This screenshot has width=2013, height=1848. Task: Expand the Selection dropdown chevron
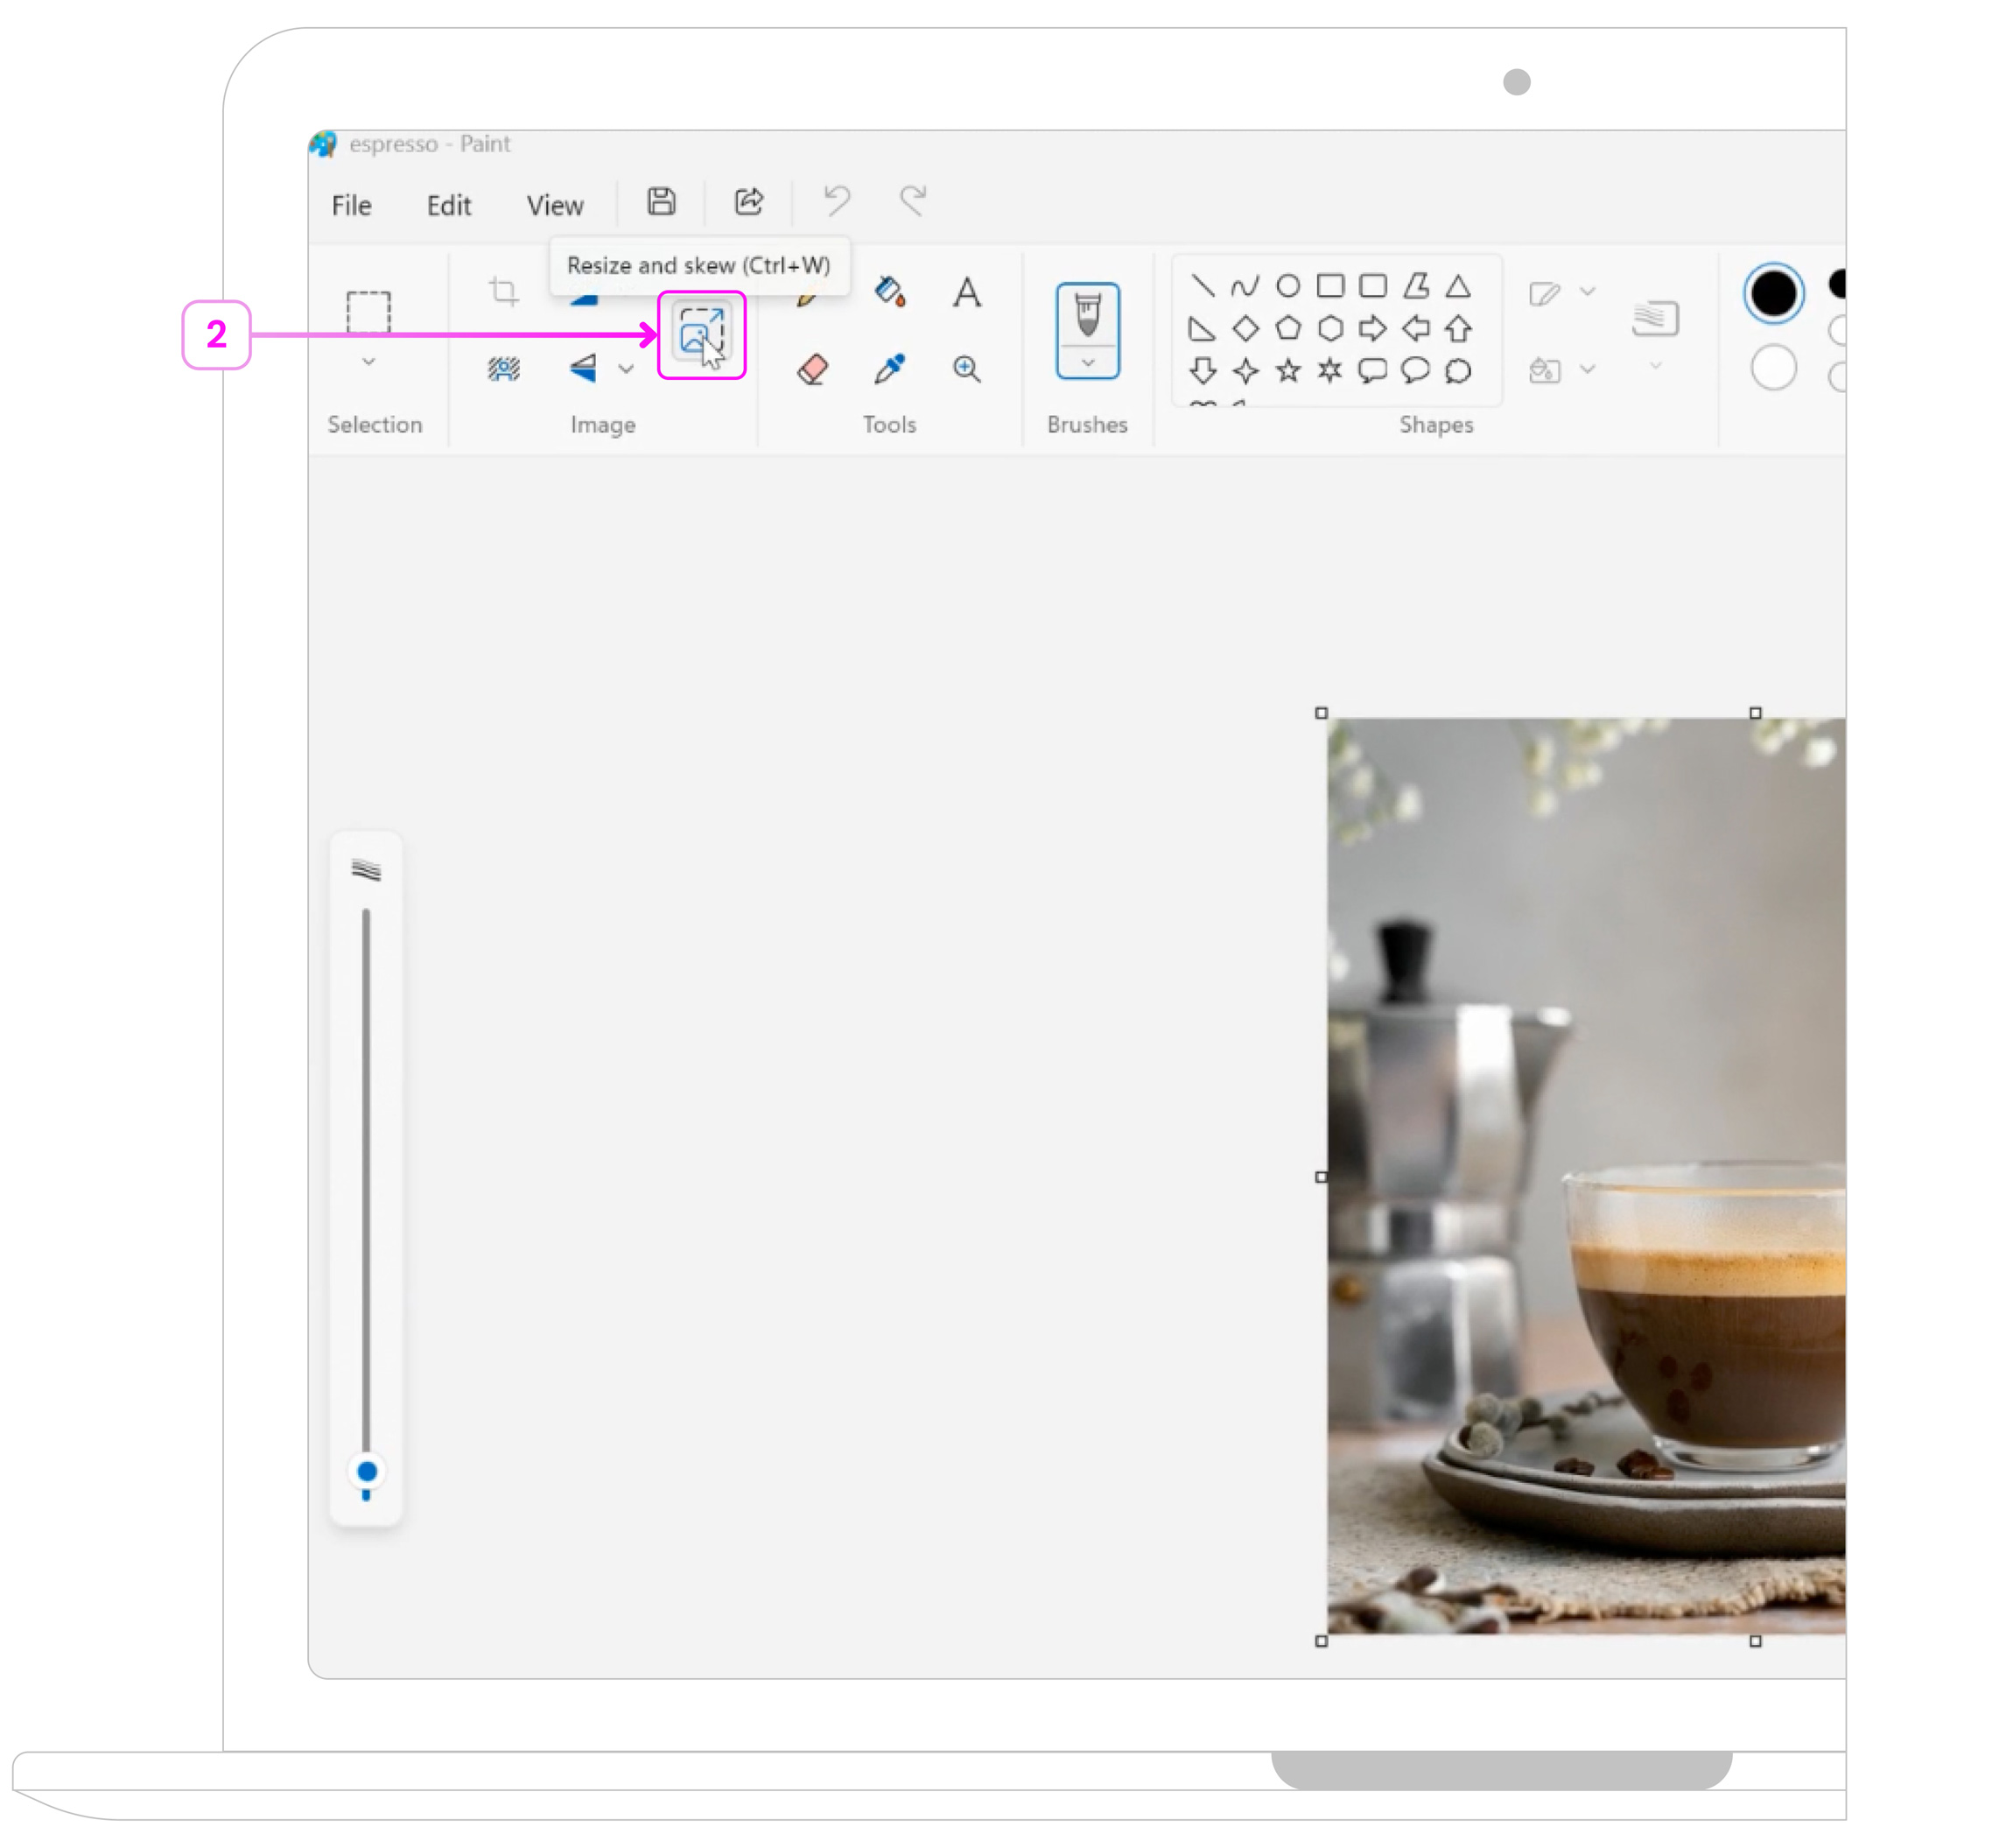[x=368, y=362]
